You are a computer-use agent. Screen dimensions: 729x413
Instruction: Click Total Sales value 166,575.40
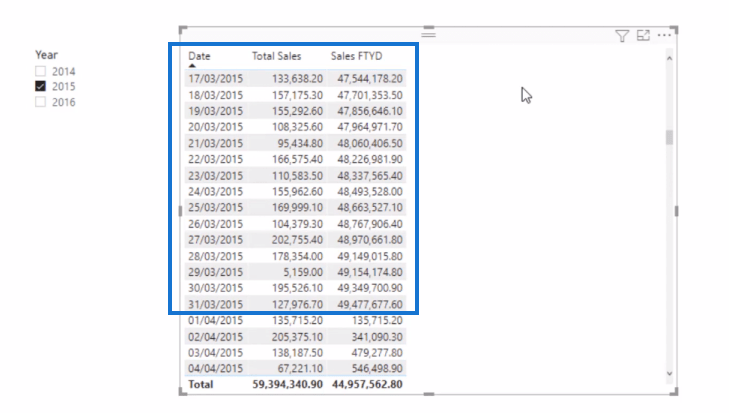click(297, 159)
